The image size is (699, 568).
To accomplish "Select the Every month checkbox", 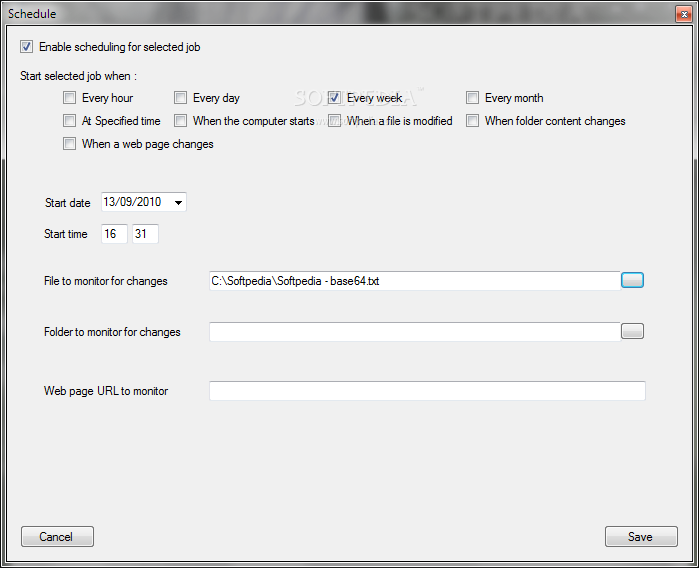I will click(472, 98).
